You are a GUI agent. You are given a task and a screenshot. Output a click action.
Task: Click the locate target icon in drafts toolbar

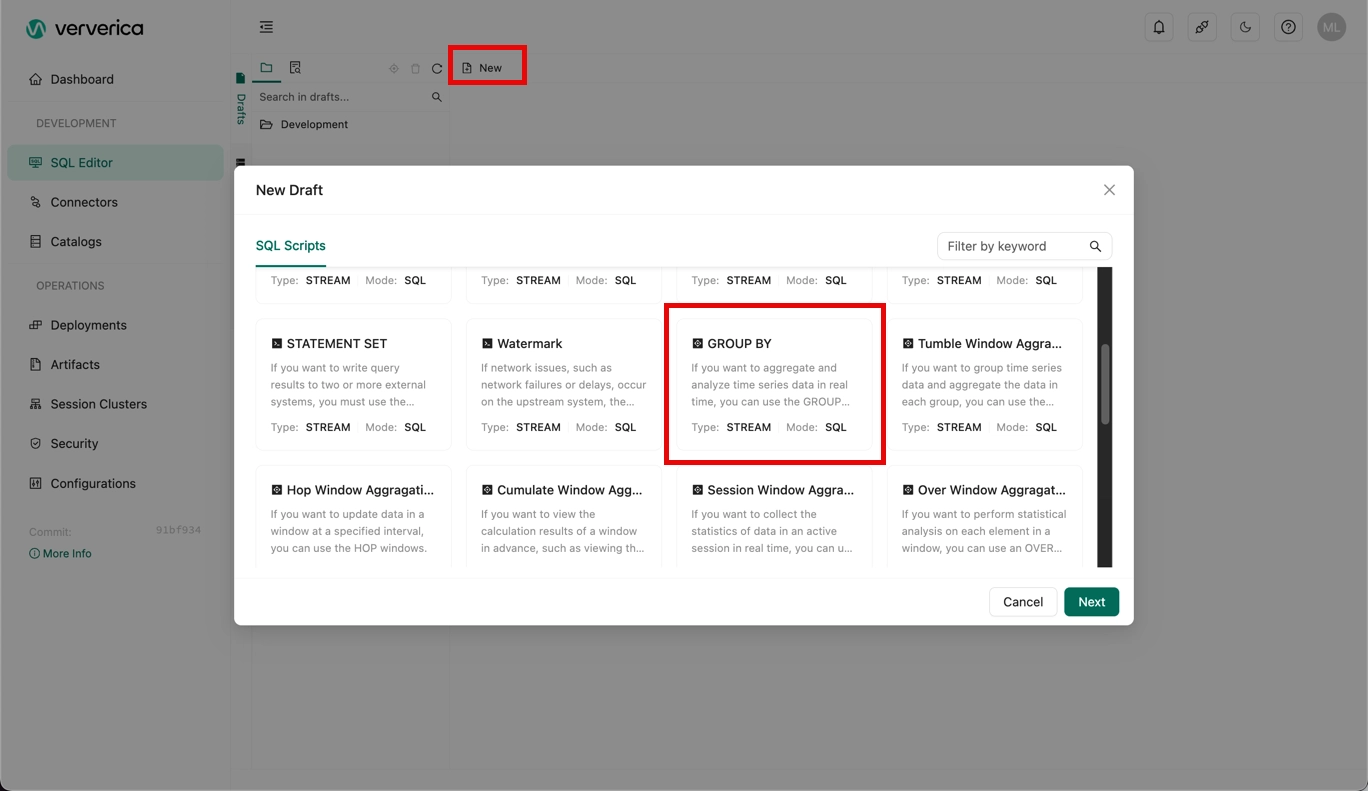pyautogui.click(x=394, y=69)
